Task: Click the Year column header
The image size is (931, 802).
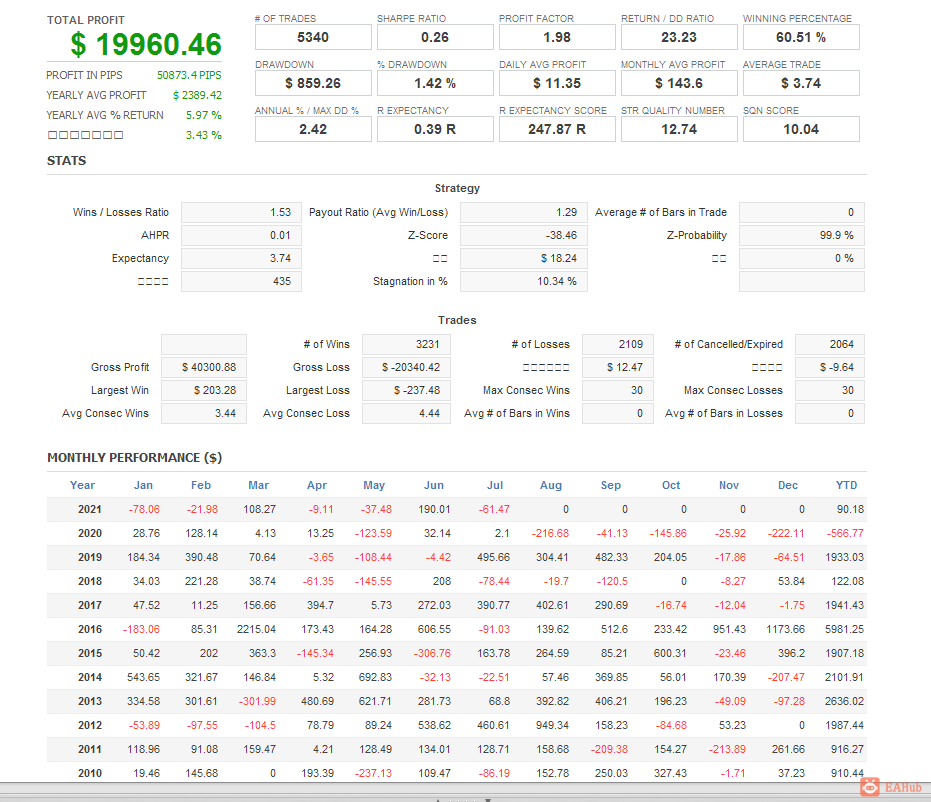Action: tap(83, 485)
